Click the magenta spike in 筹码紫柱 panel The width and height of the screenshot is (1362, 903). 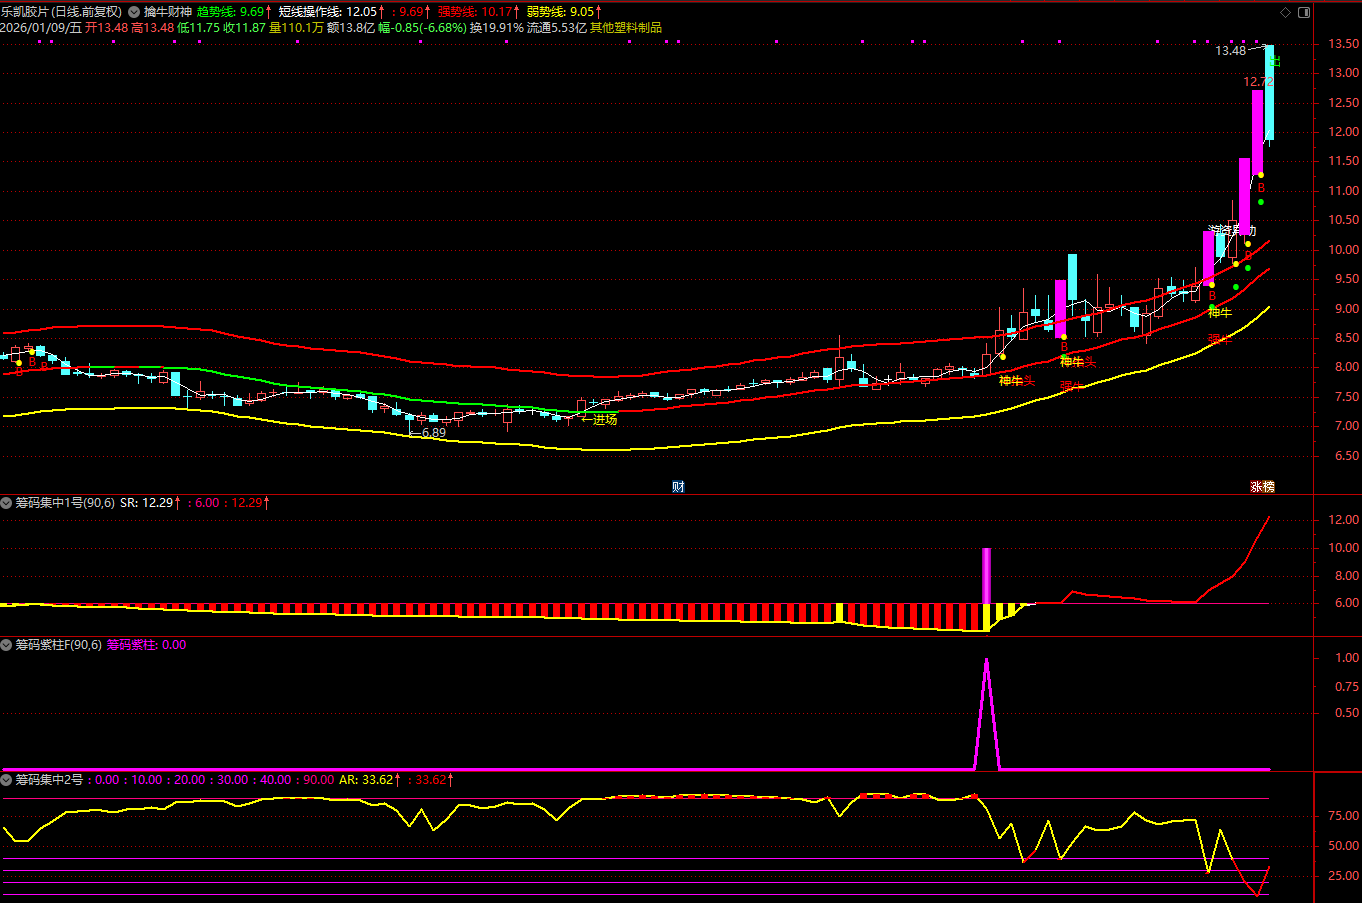coord(987,700)
